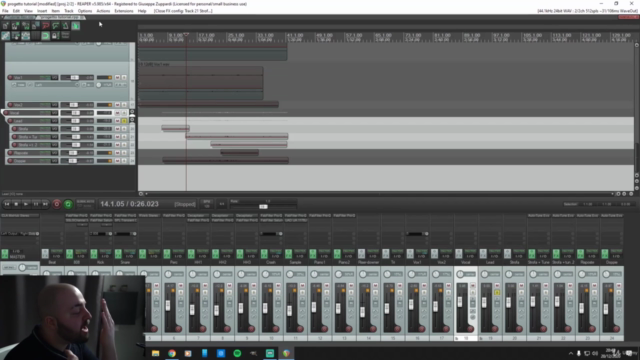Click the green Redo toolbar icon

click(56, 26)
